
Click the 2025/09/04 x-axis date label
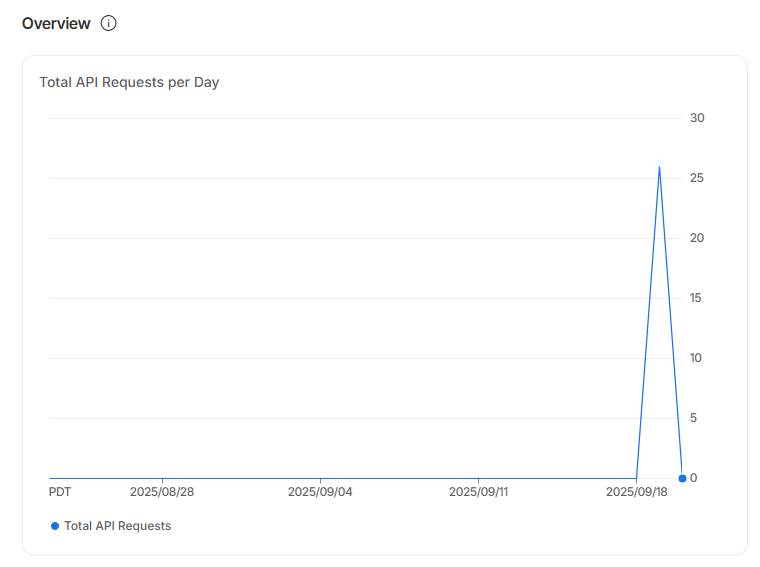(320, 492)
